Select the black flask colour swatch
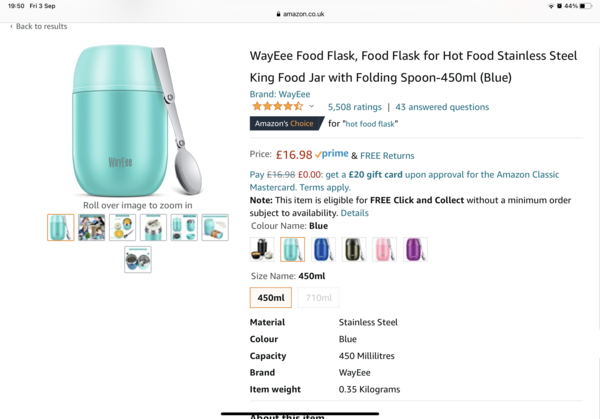This screenshot has height=419, width=600. click(262, 249)
